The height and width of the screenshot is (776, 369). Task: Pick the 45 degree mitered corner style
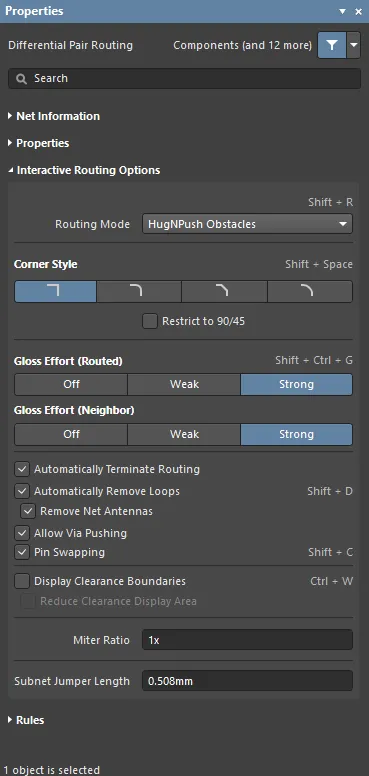[225, 291]
